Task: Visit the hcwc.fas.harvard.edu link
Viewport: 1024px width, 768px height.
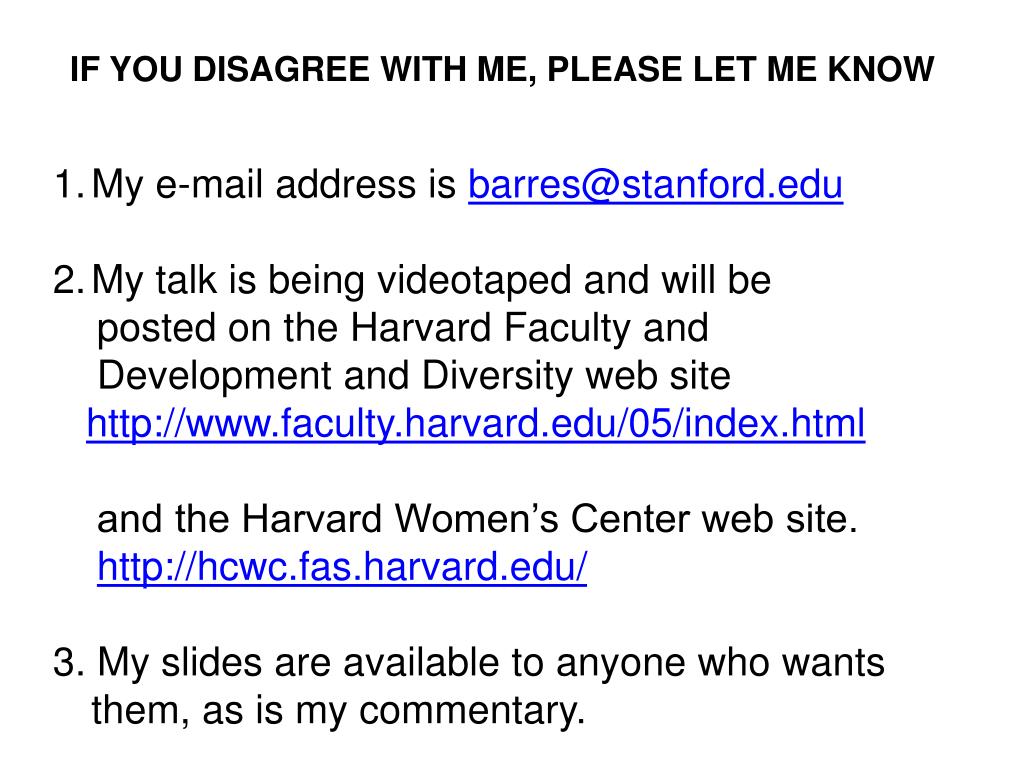Action: (342, 567)
